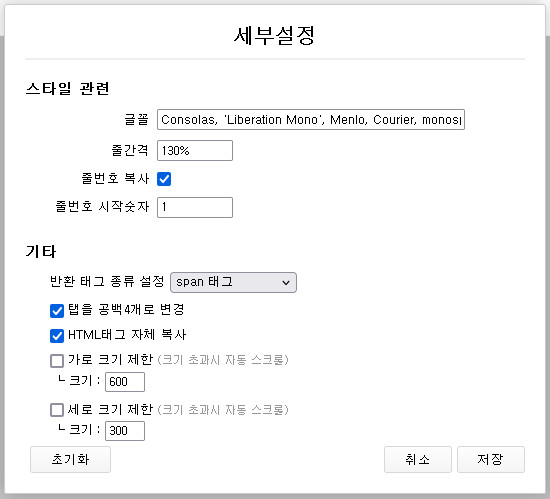Click the 스타일 관련 section heading
Screen dimensions: 550x499
tap(67, 88)
